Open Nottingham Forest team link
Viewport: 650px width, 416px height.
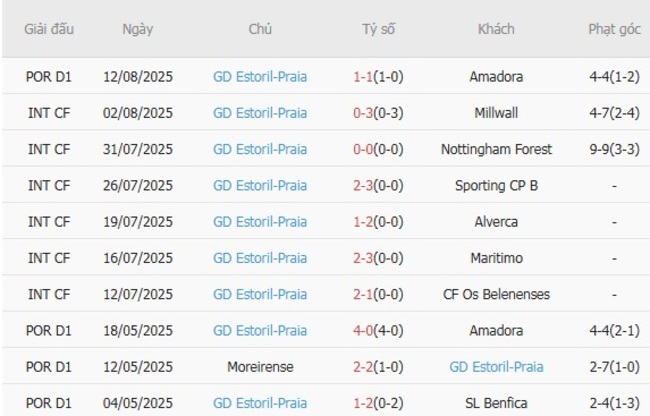click(496, 149)
